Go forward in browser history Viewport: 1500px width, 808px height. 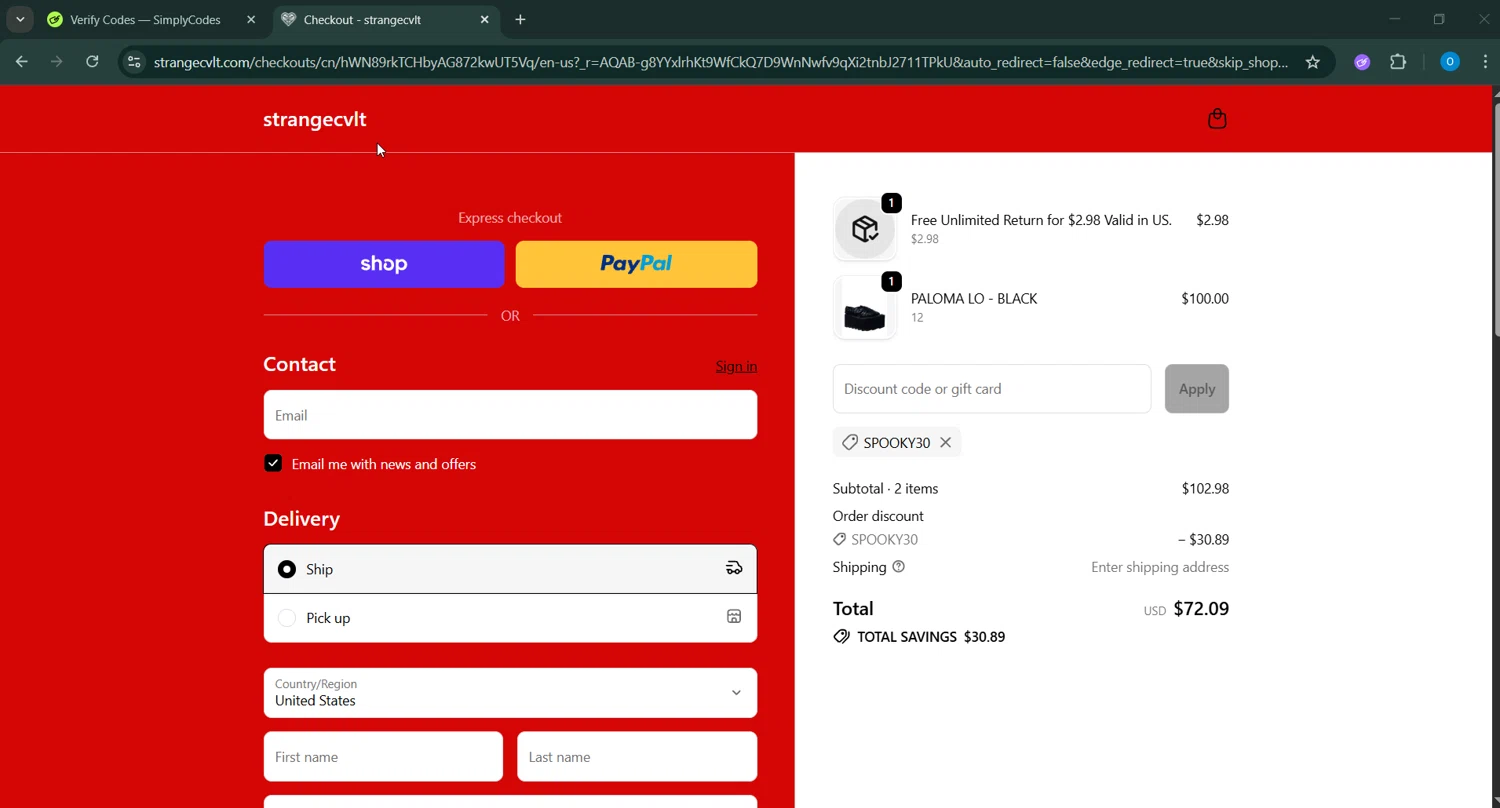pyautogui.click(x=57, y=62)
